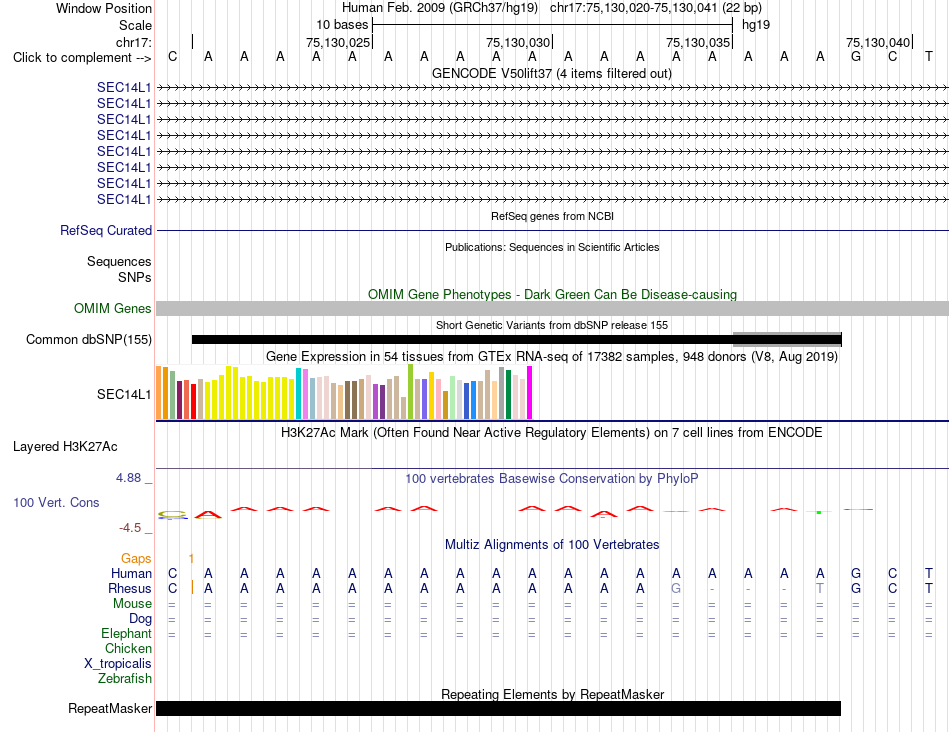This screenshot has width=950, height=732.
Task: Click the 4.88 PhyloP upper scale value
Action: 128,477
